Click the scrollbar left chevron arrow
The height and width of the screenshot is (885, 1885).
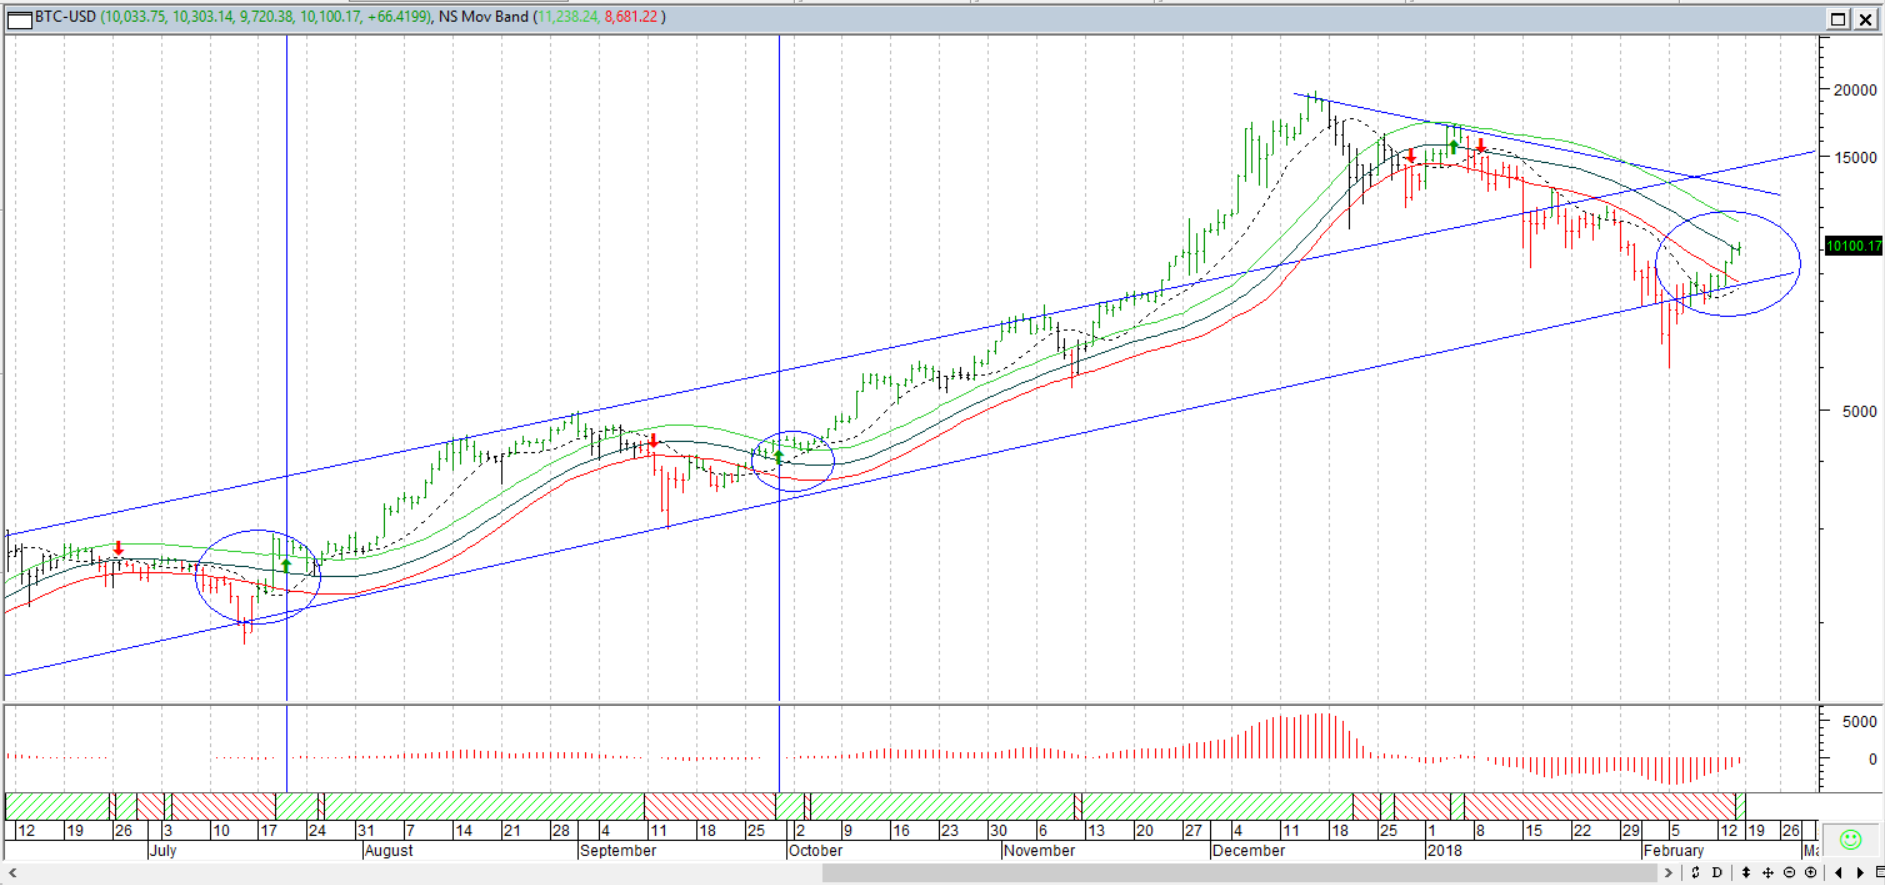point(12,873)
